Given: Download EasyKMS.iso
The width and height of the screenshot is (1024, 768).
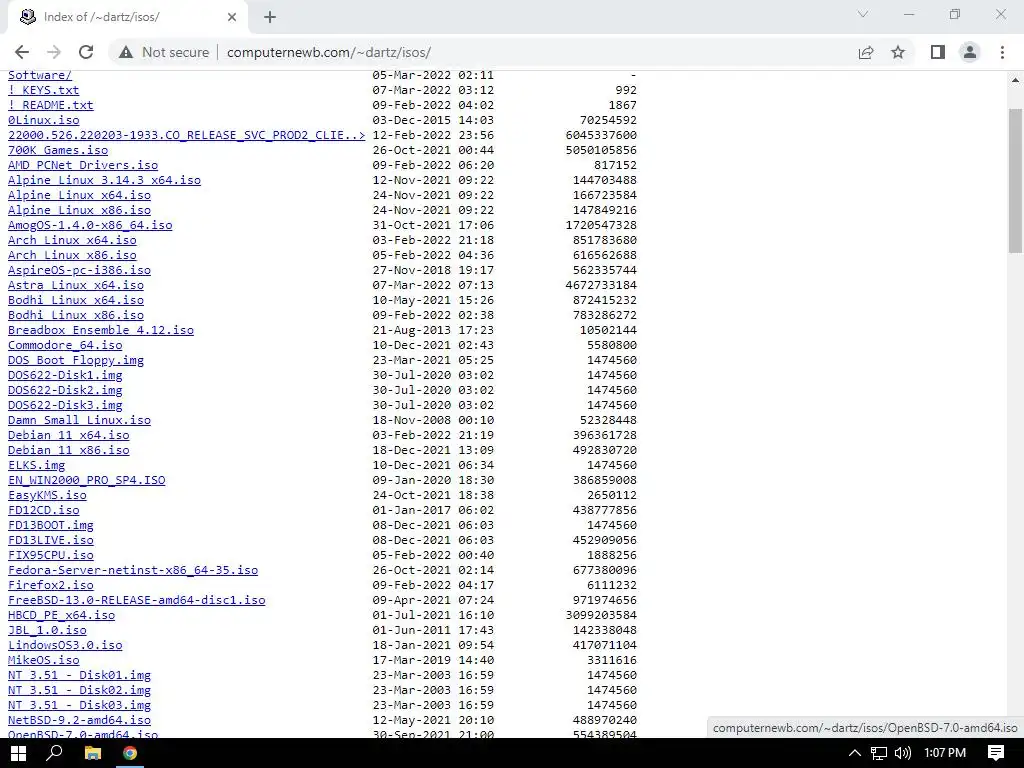Looking at the screenshot, I should tap(47, 496).
